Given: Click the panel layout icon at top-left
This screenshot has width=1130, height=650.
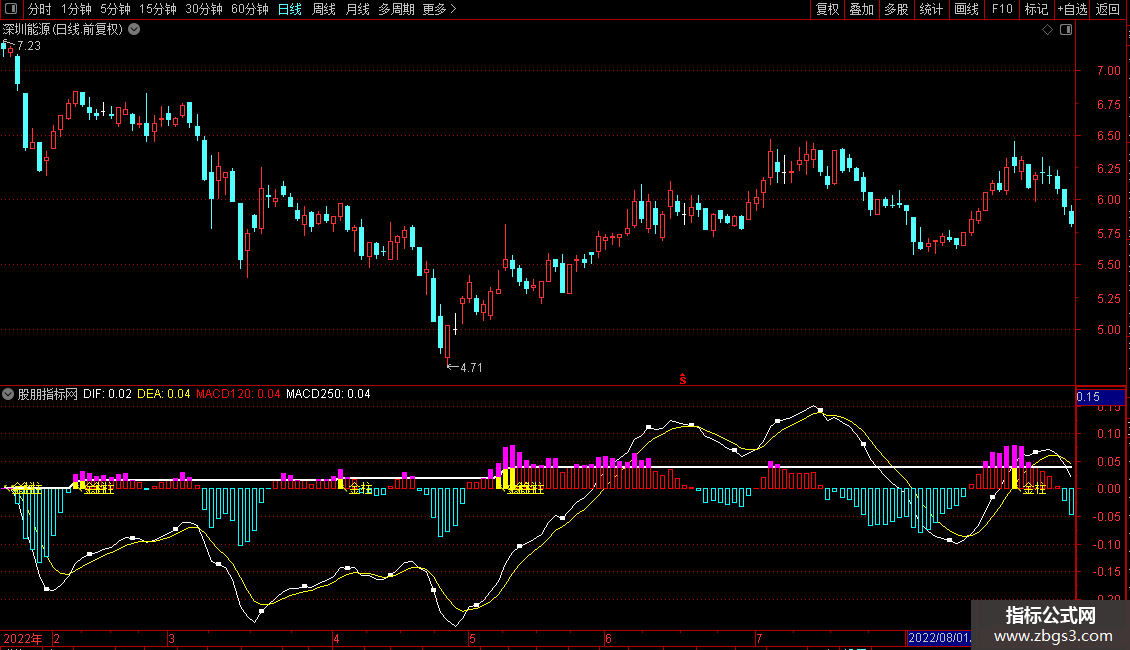Looking at the screenshot, I should (11, 9).
